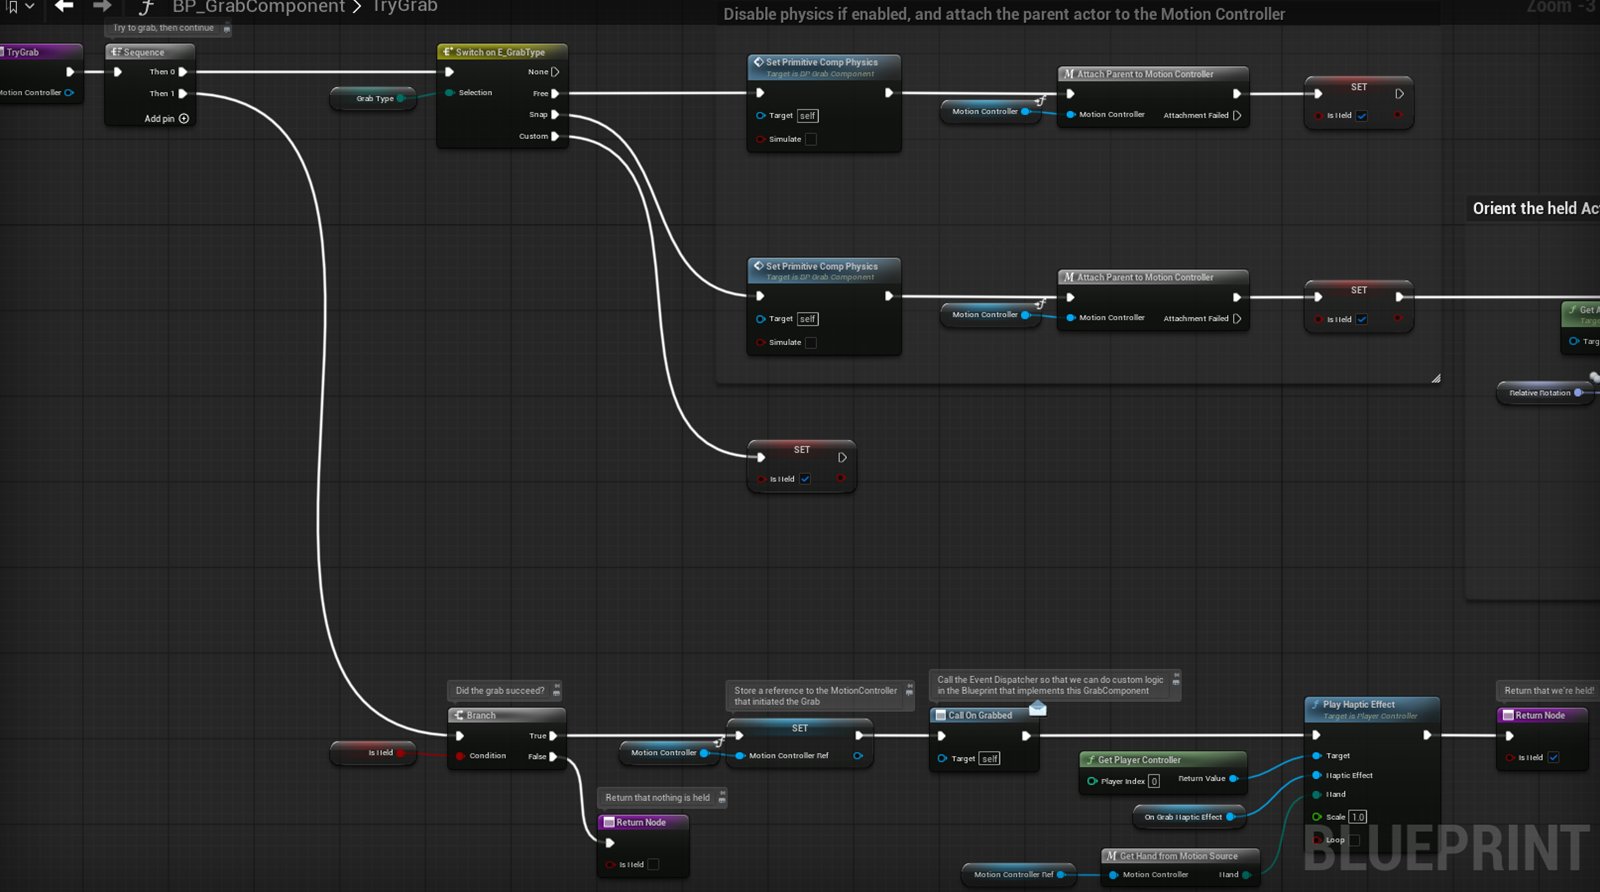Screen dimensions: 1600x892
Task: Select the On Grab Haptic Effect variable node
Action: [1188, 817]
